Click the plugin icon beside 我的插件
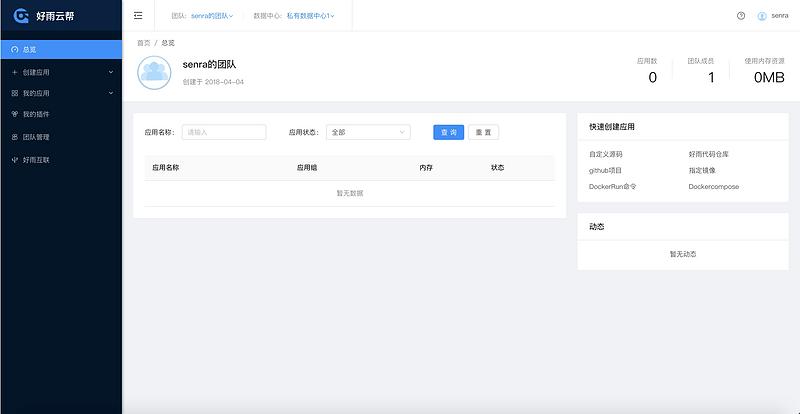This screenshot has height=414, width=800. pyautogui.click(x=14, y=114)
